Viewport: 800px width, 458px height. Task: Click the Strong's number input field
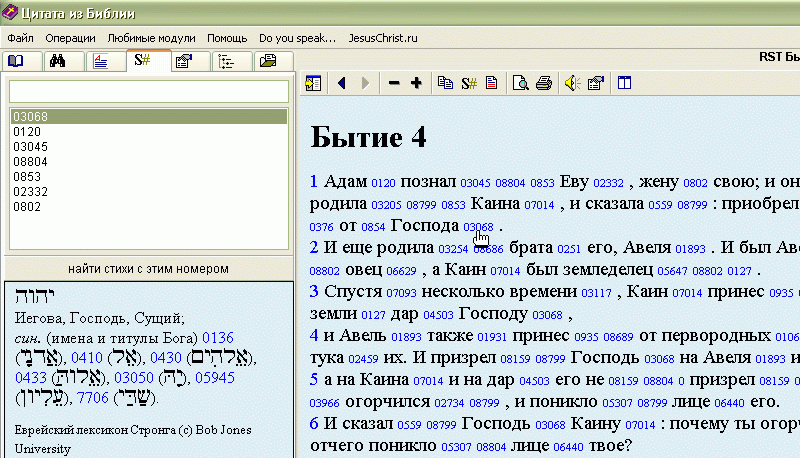pos(148,91)
